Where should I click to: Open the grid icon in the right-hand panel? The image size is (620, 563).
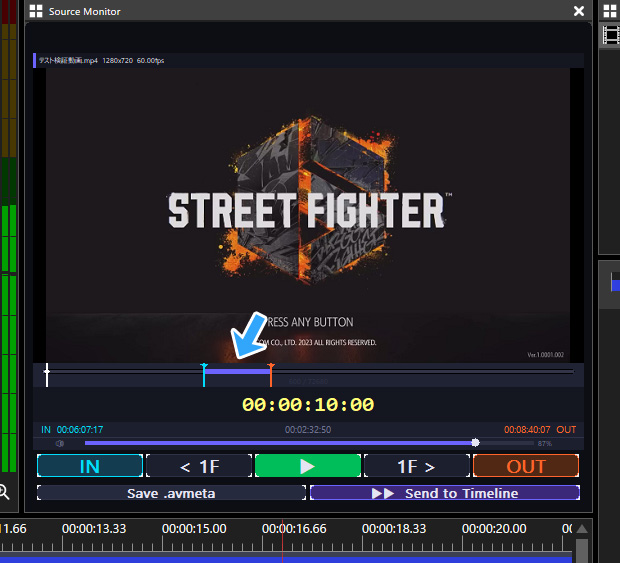[610, 11]
